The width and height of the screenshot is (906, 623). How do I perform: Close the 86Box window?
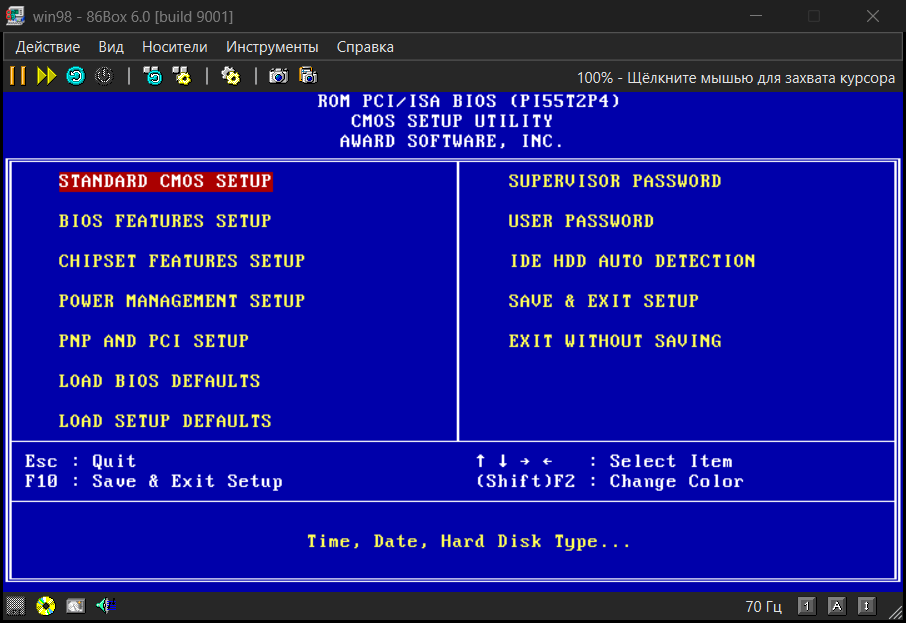click(x=872, y=16)
